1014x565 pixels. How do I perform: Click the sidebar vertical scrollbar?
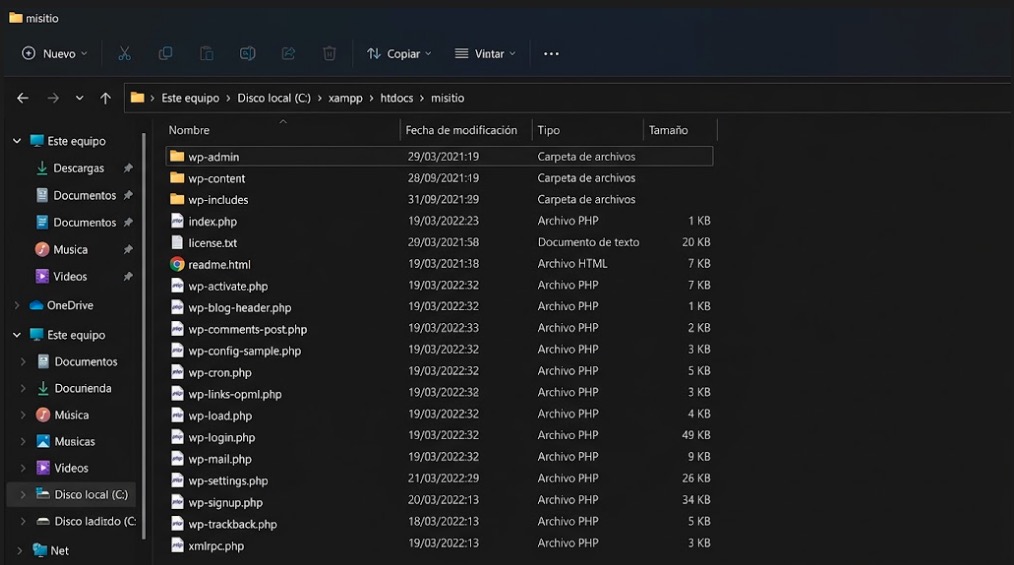(144, 336)
